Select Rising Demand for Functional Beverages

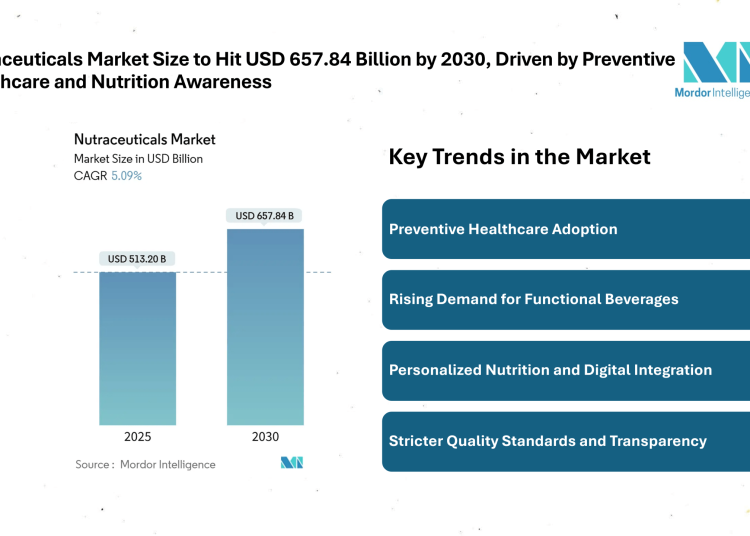click(566, 299)
